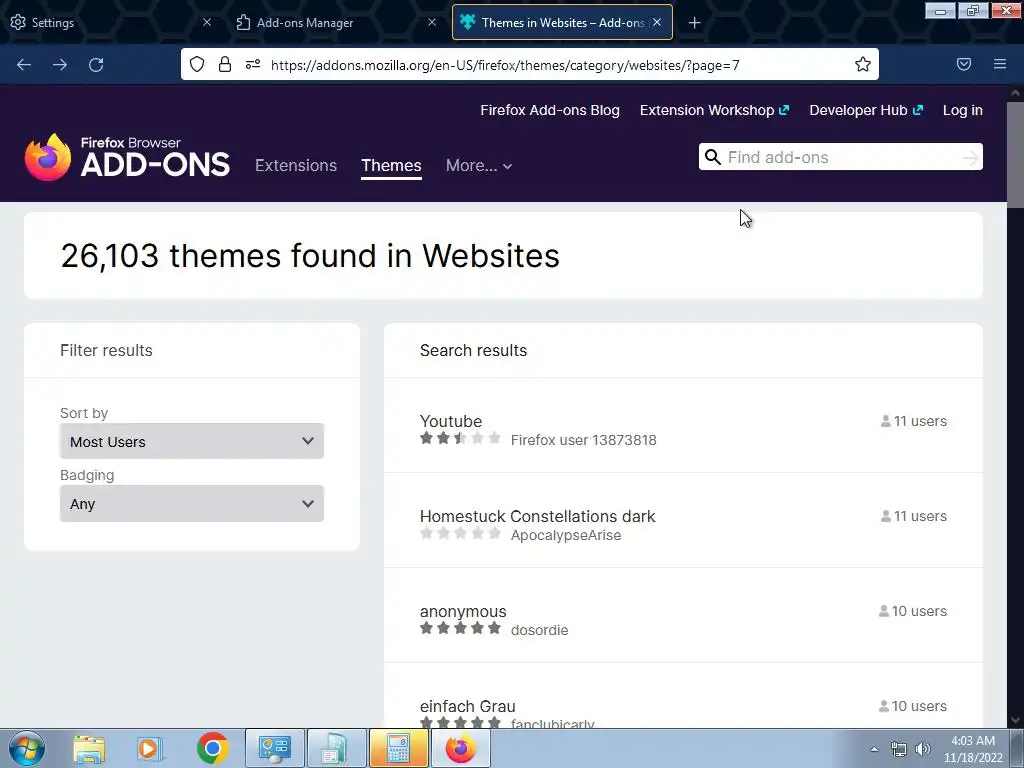Viewport: 1024px width, 768px height.
Task: Click author dosordie
Action: [539, 630]
